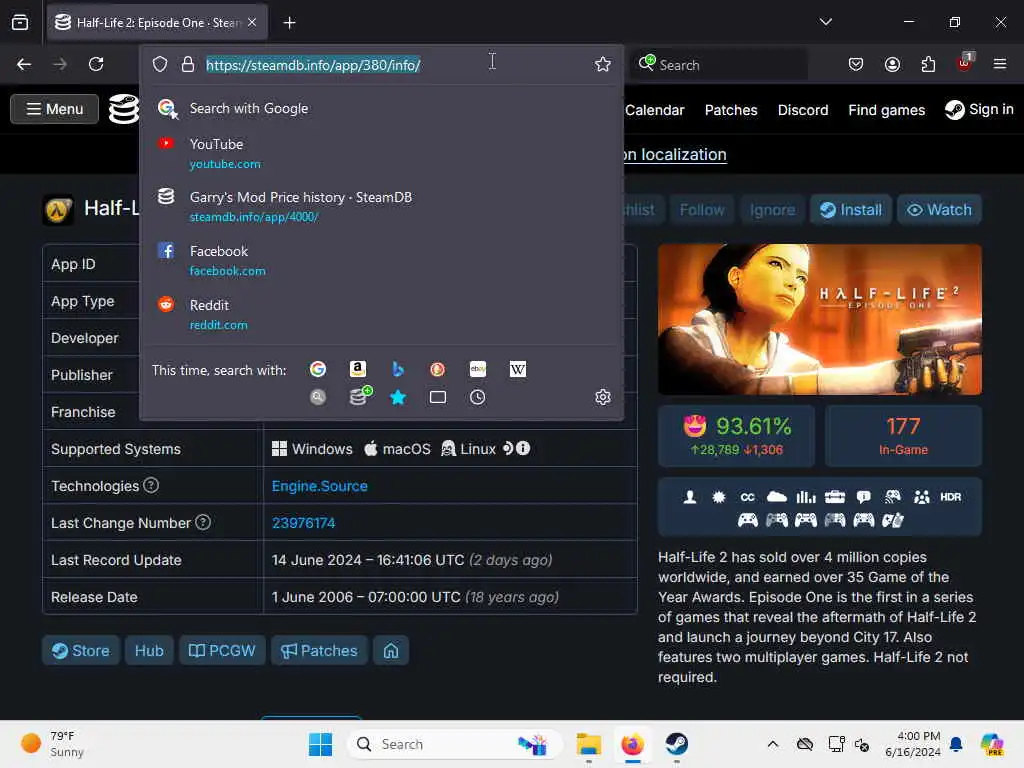
Task: Open Firefox application menu
Action: [x=999, y=64]
